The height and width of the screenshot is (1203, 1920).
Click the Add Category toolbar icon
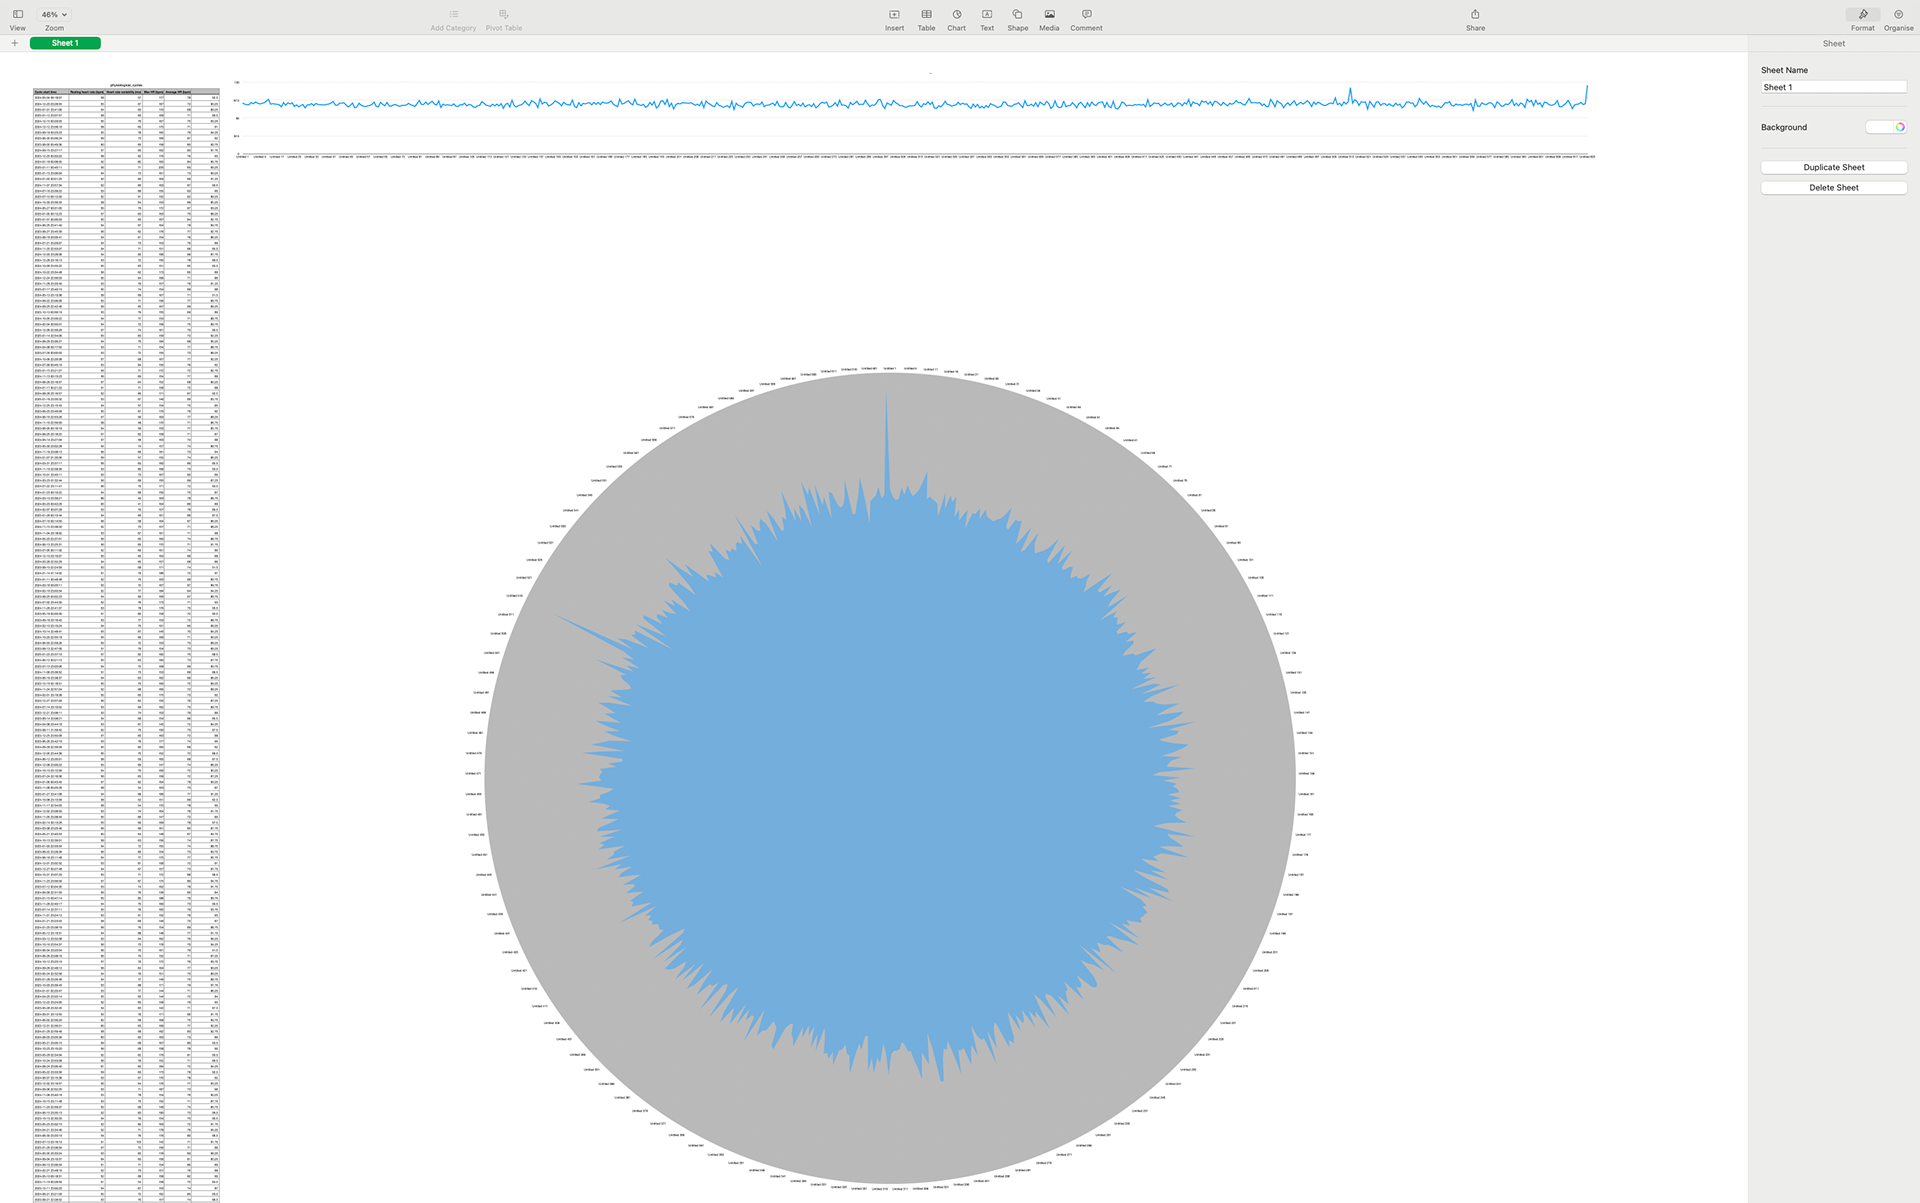pyautogui.click(x=453, y=15)
